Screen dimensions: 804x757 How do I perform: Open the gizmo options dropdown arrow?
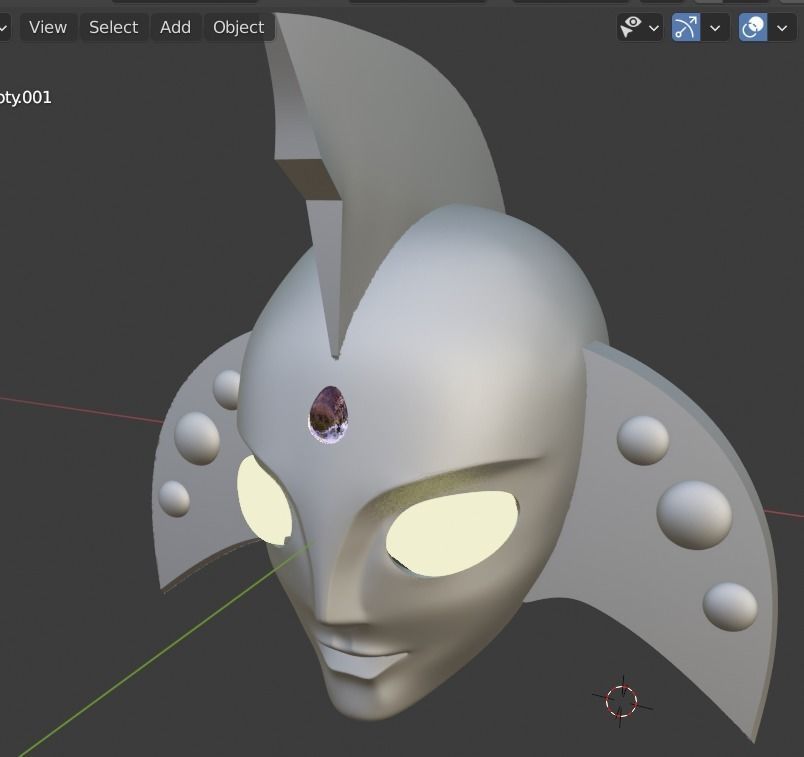coord(715,28)
